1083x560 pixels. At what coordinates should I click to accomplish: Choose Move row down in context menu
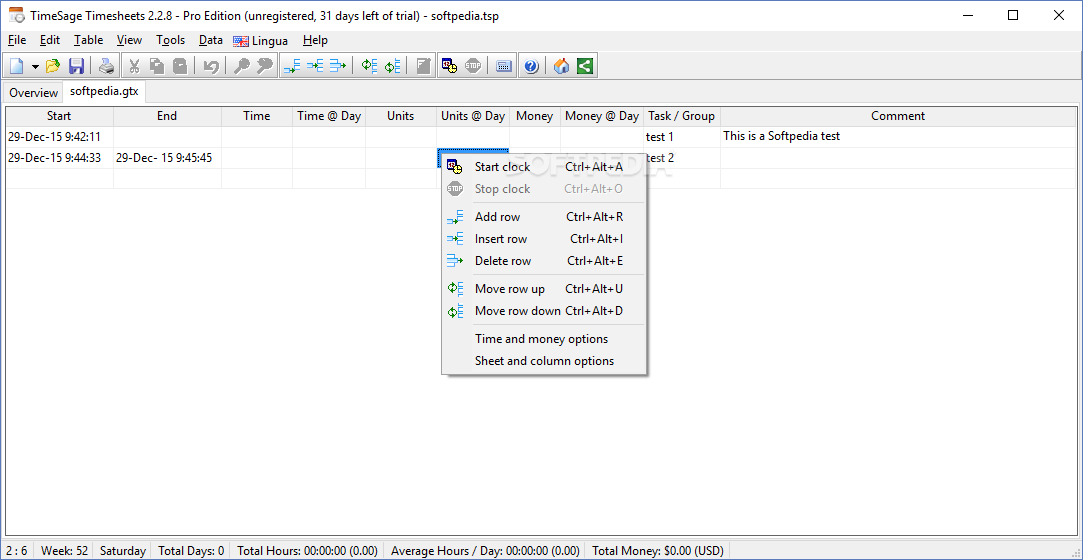544,311
